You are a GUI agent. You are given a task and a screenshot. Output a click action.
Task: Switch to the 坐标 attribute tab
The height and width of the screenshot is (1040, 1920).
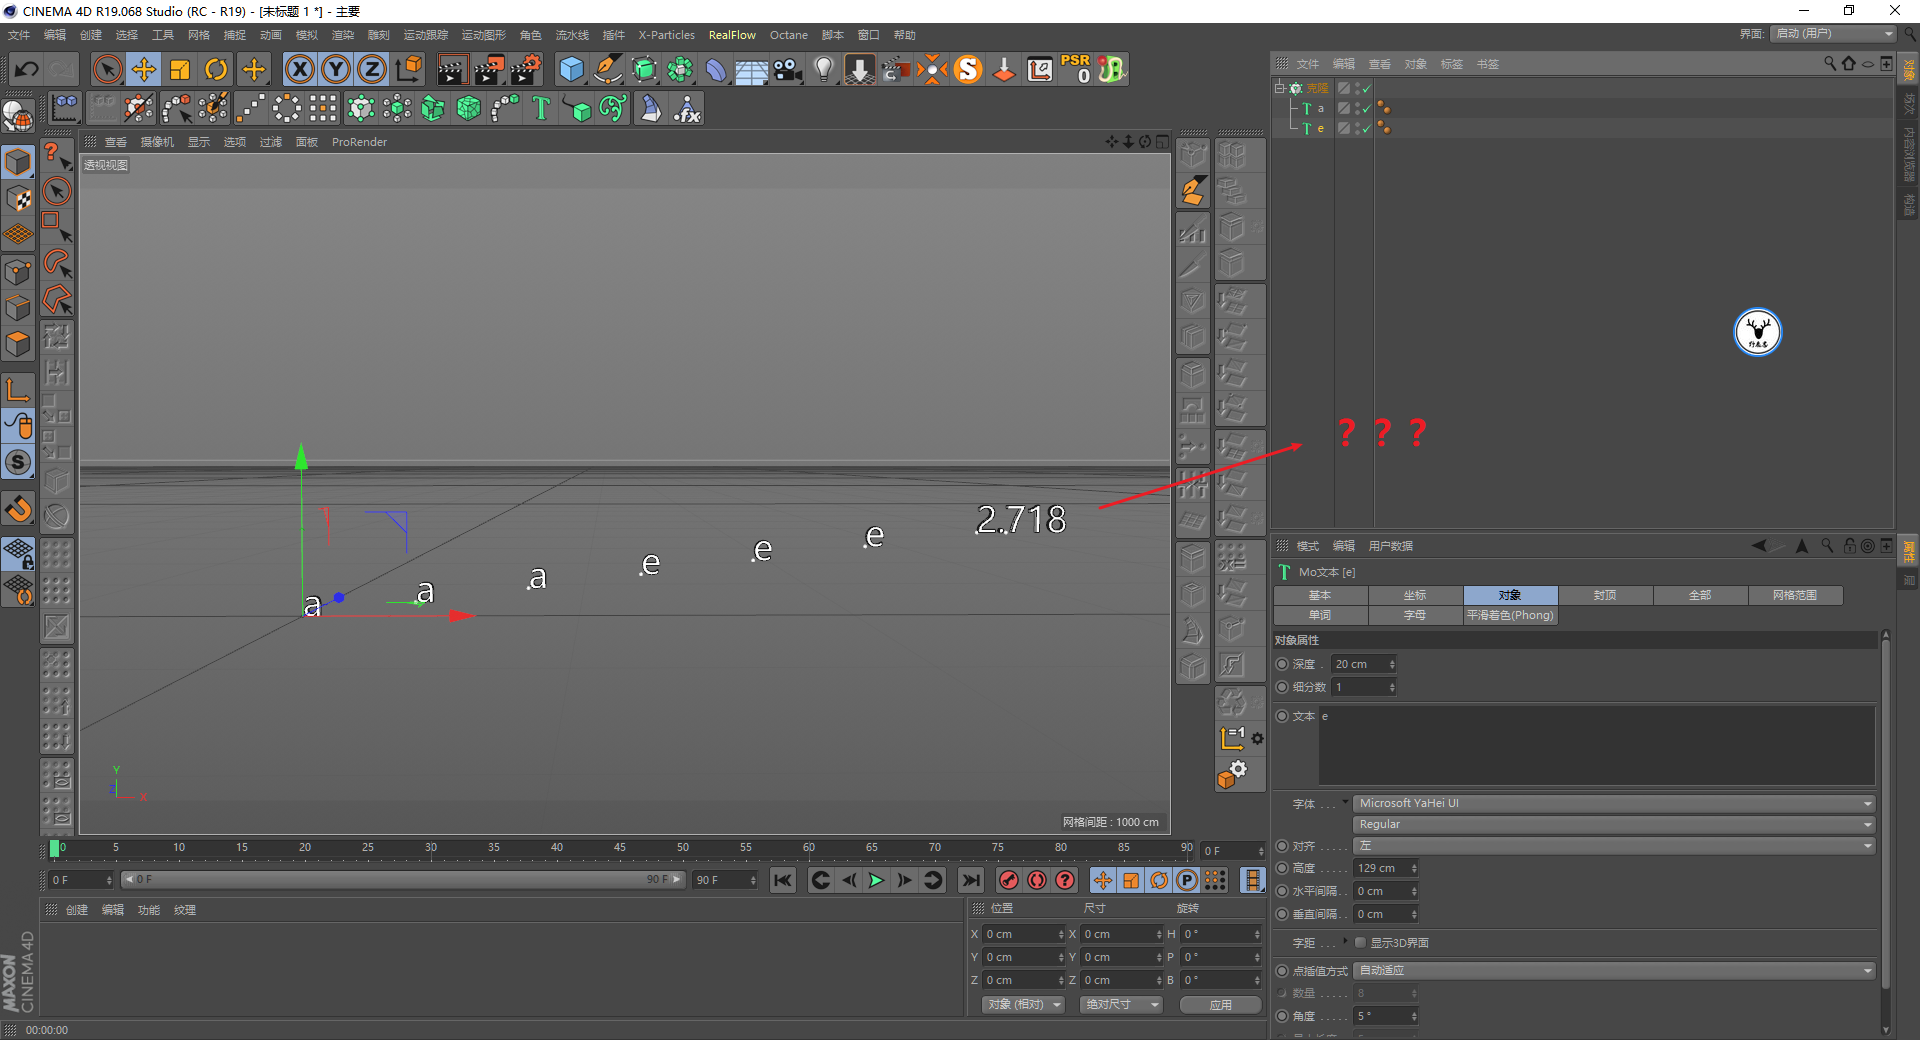[x=1415, y=595]
